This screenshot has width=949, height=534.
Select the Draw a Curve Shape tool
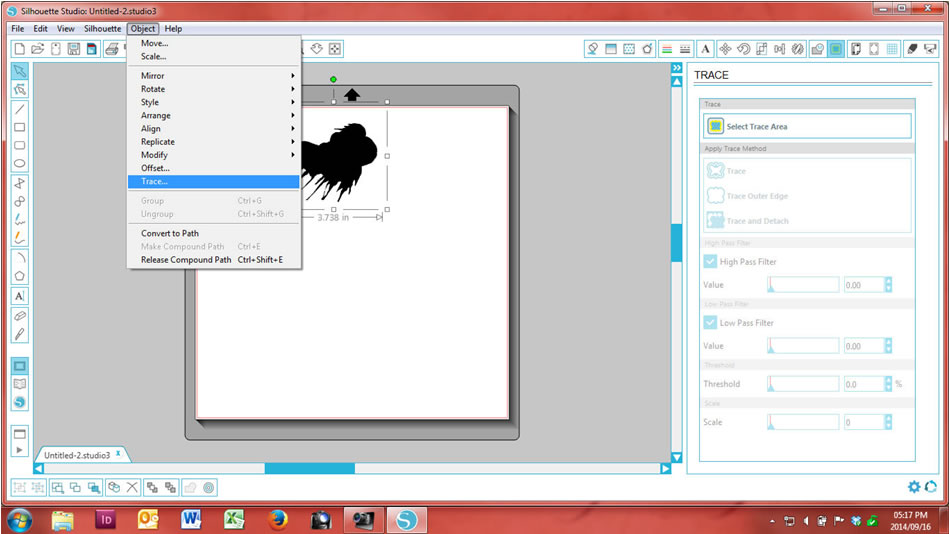pyautogui.click(x=19, y=201)
